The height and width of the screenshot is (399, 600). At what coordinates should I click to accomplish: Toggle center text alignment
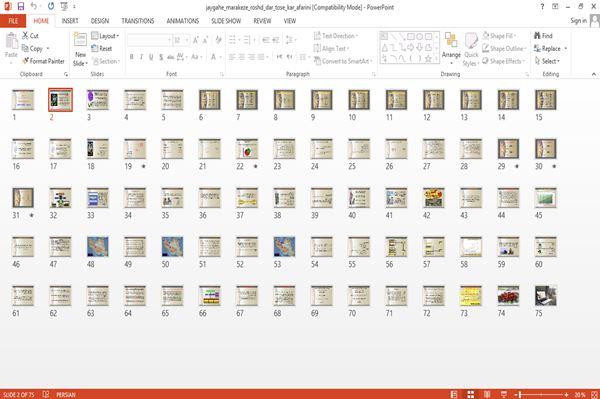coord(242,57)
